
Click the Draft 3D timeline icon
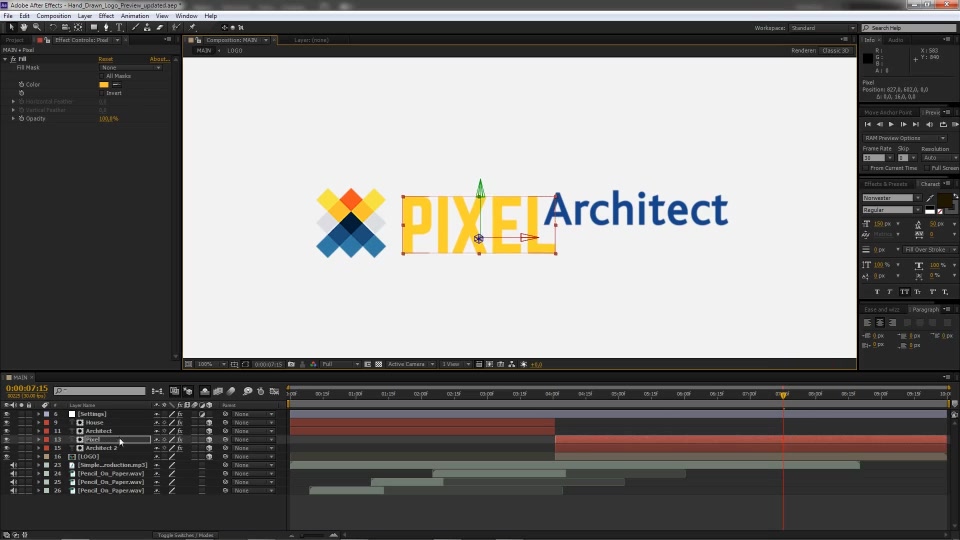coord(188,391)
